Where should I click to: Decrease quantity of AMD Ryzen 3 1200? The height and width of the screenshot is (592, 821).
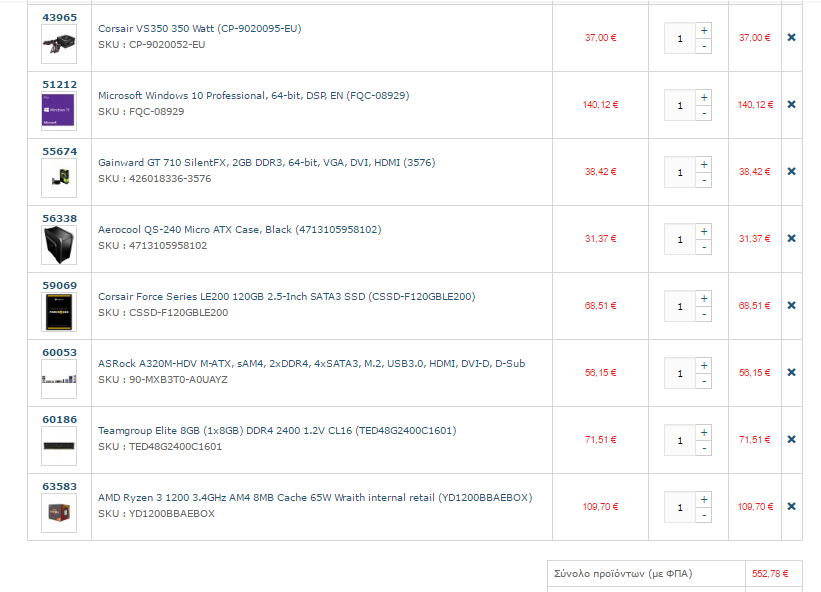click(x=704, y=515)
